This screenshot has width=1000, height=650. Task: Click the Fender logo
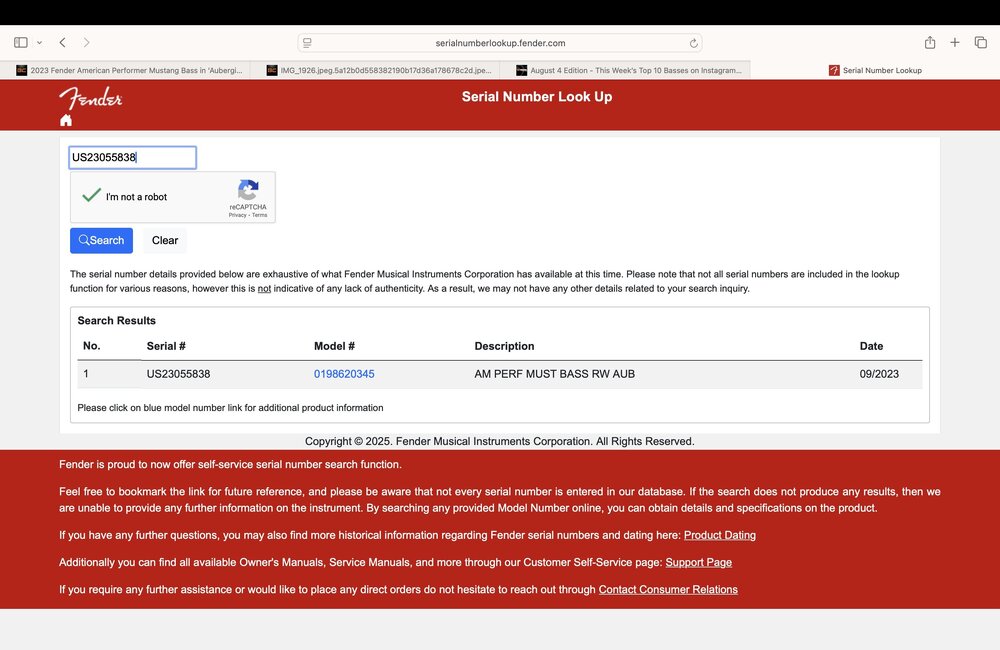tap(91, 99)
